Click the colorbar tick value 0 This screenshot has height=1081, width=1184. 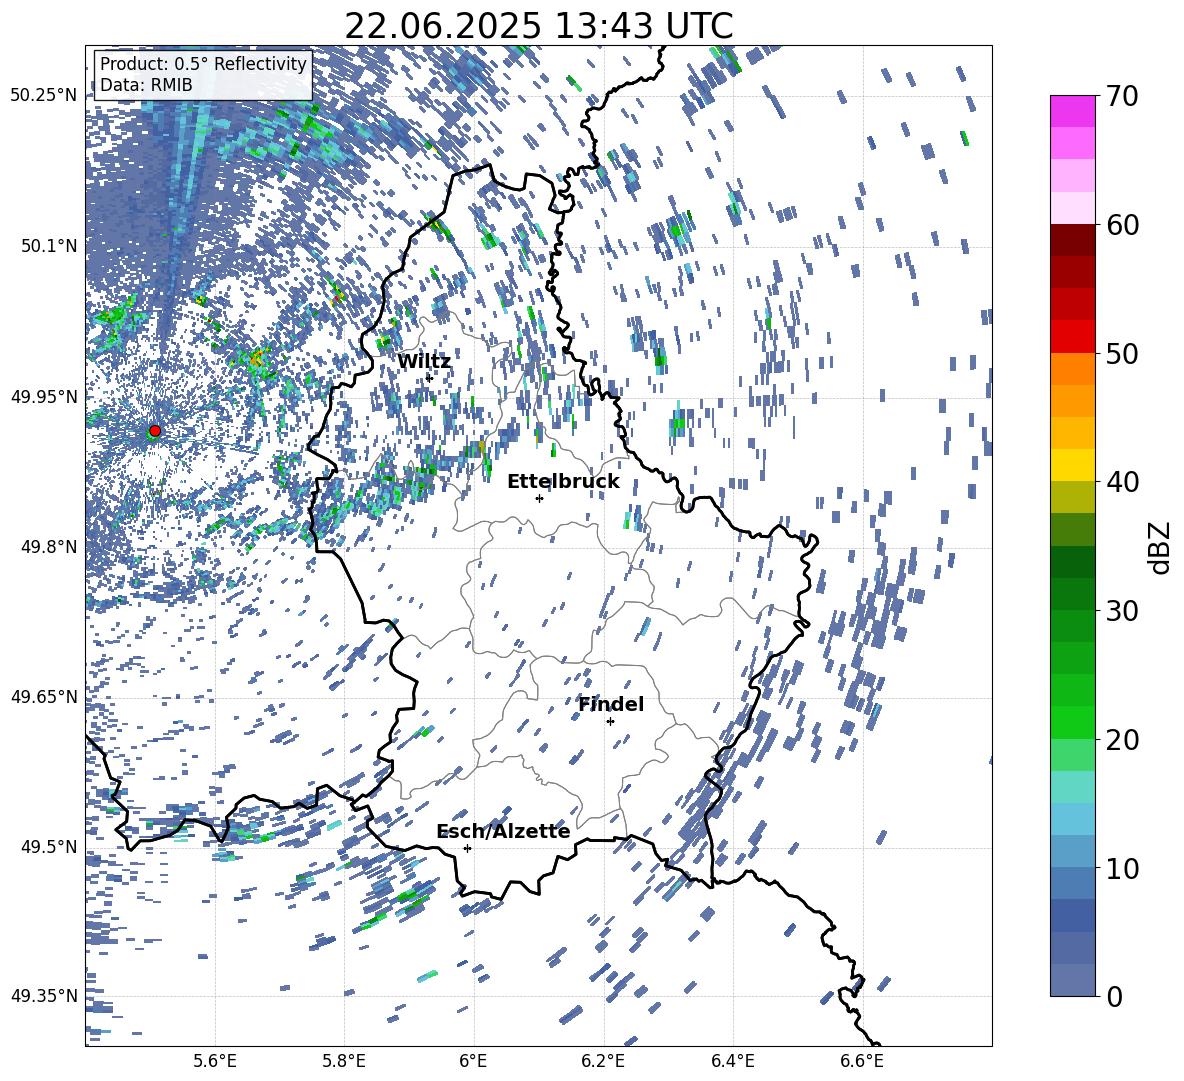(x=1114, y=996)
